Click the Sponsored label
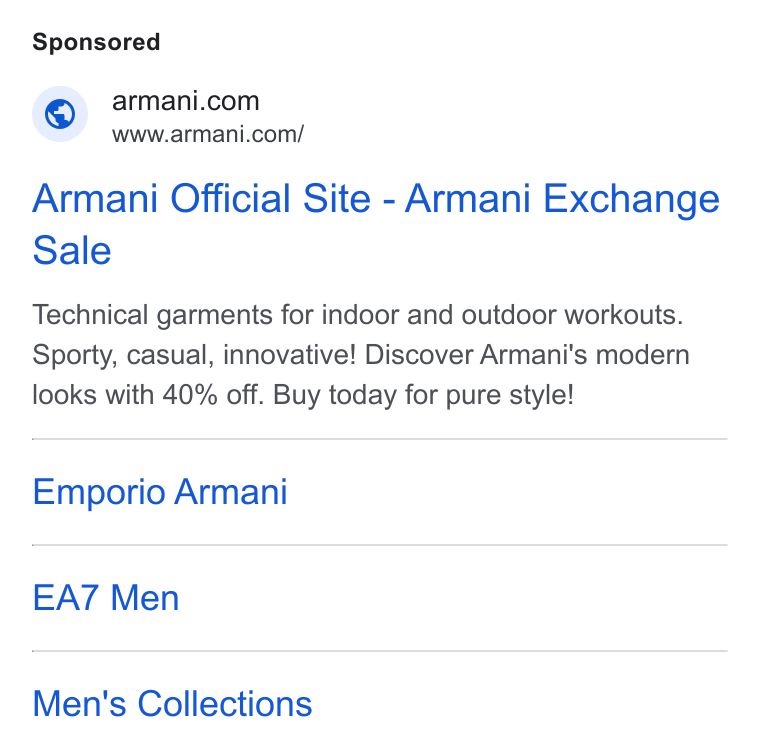 pos(96,42)
